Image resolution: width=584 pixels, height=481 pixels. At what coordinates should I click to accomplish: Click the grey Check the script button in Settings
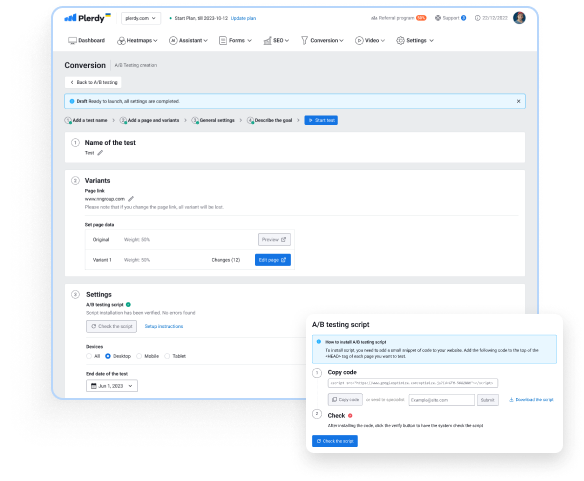point(111,326)
